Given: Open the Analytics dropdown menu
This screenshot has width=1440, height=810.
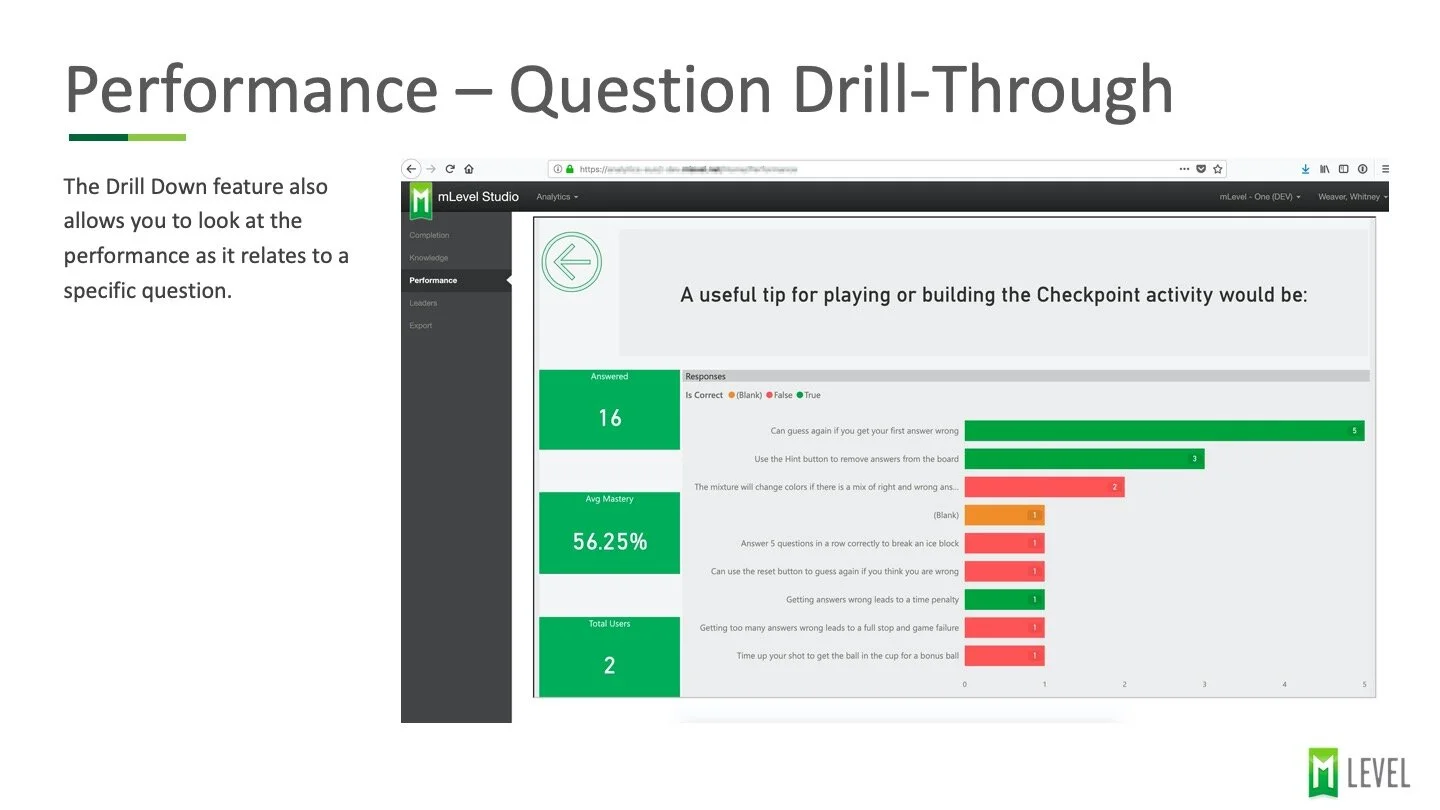Looking at the screenshot, I should 557,197.
